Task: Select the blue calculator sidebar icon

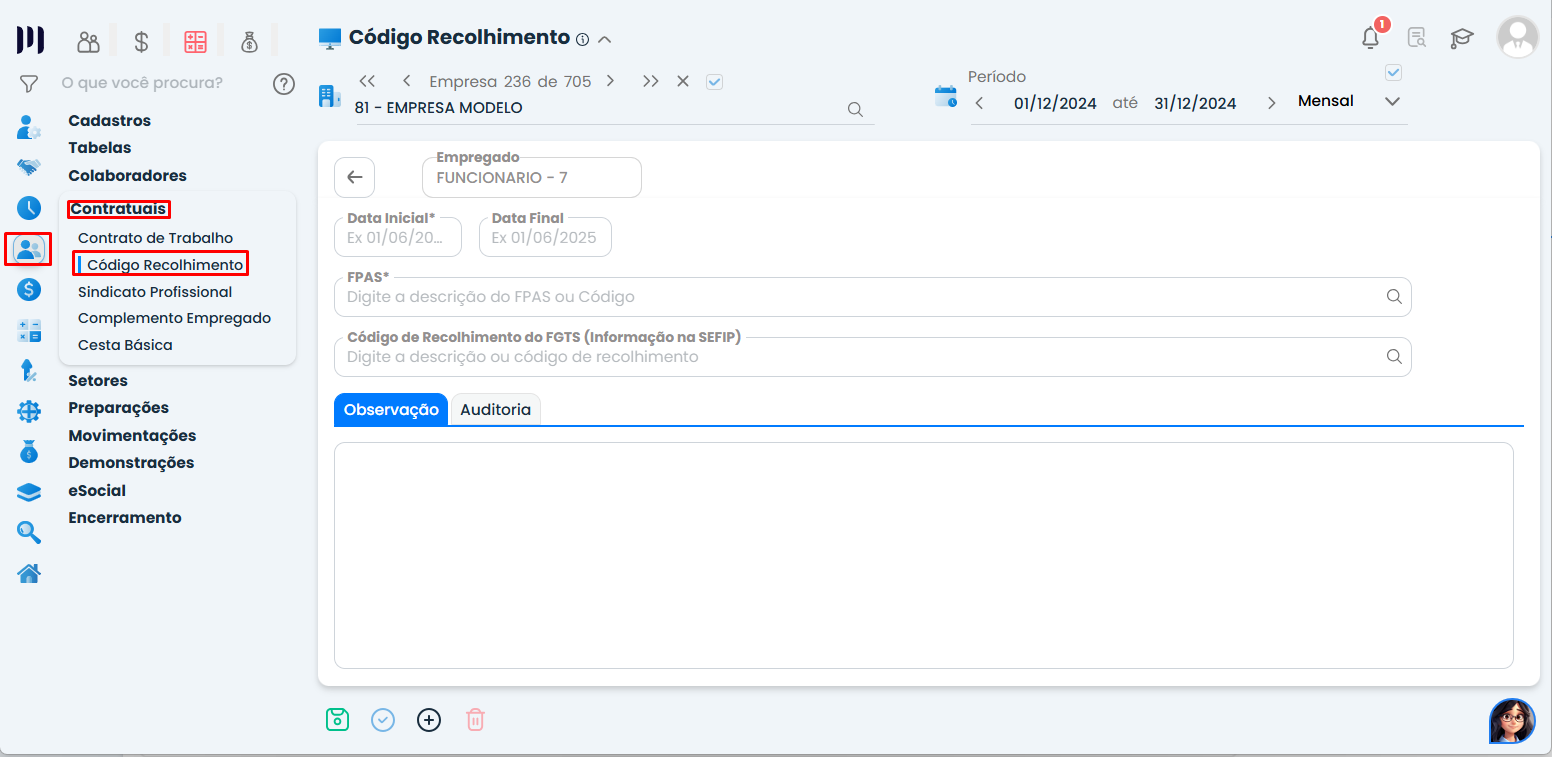Action: point(29,331)
